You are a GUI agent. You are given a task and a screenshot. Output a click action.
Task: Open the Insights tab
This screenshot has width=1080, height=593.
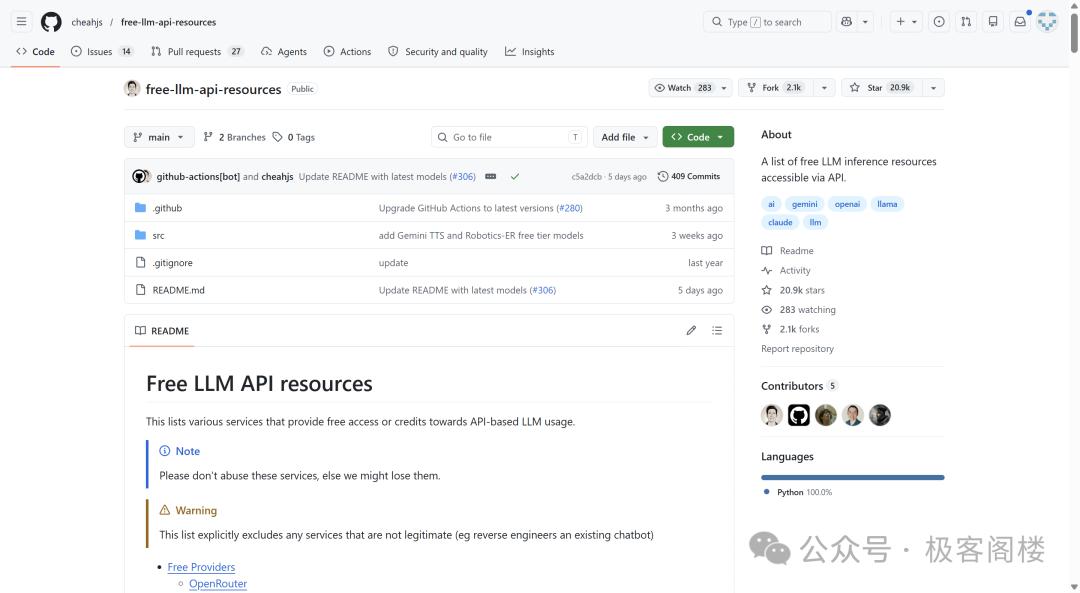coord(529,52)
